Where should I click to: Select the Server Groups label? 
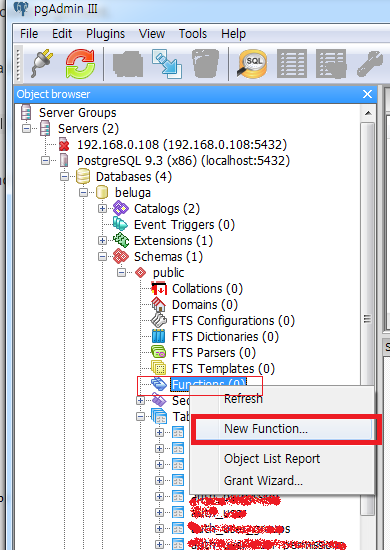(78, 113)
